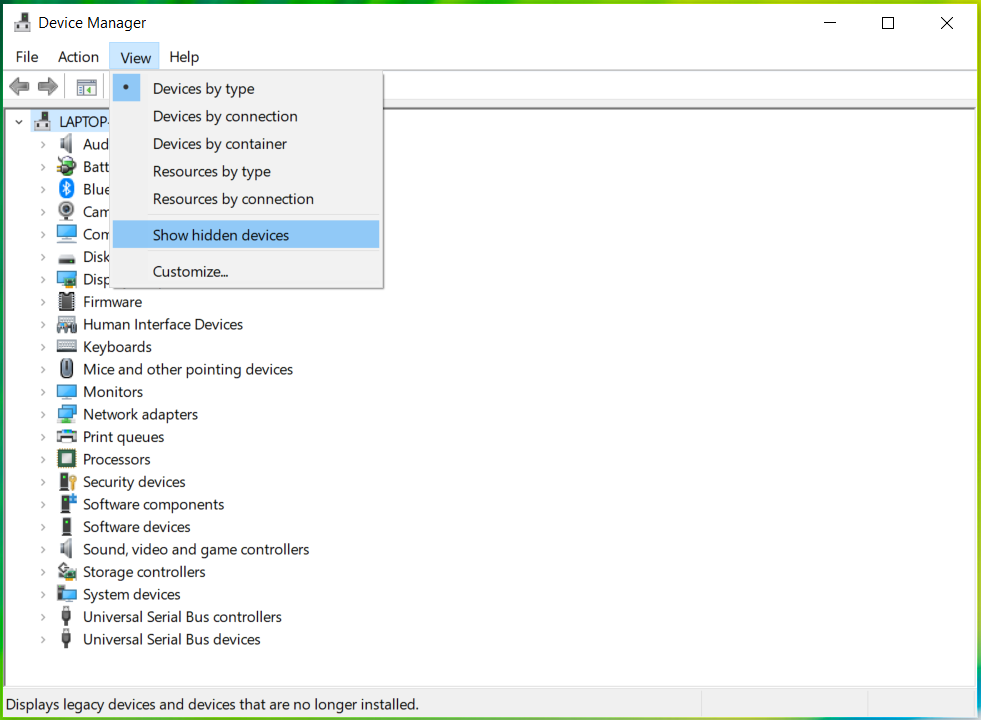Click the Batteries category icon
This screenshot has width=981, height=720.
tap(66, 166)
